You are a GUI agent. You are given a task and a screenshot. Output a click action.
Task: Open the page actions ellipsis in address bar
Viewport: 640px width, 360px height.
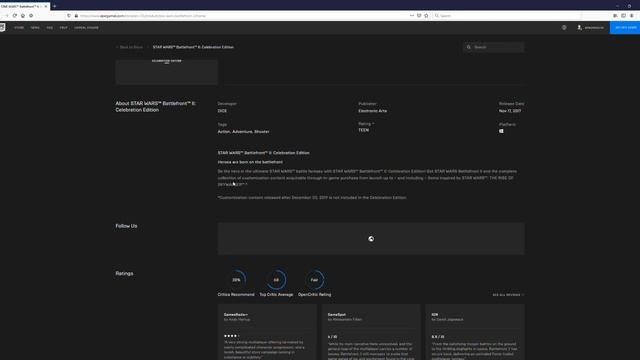pos(411,16)
